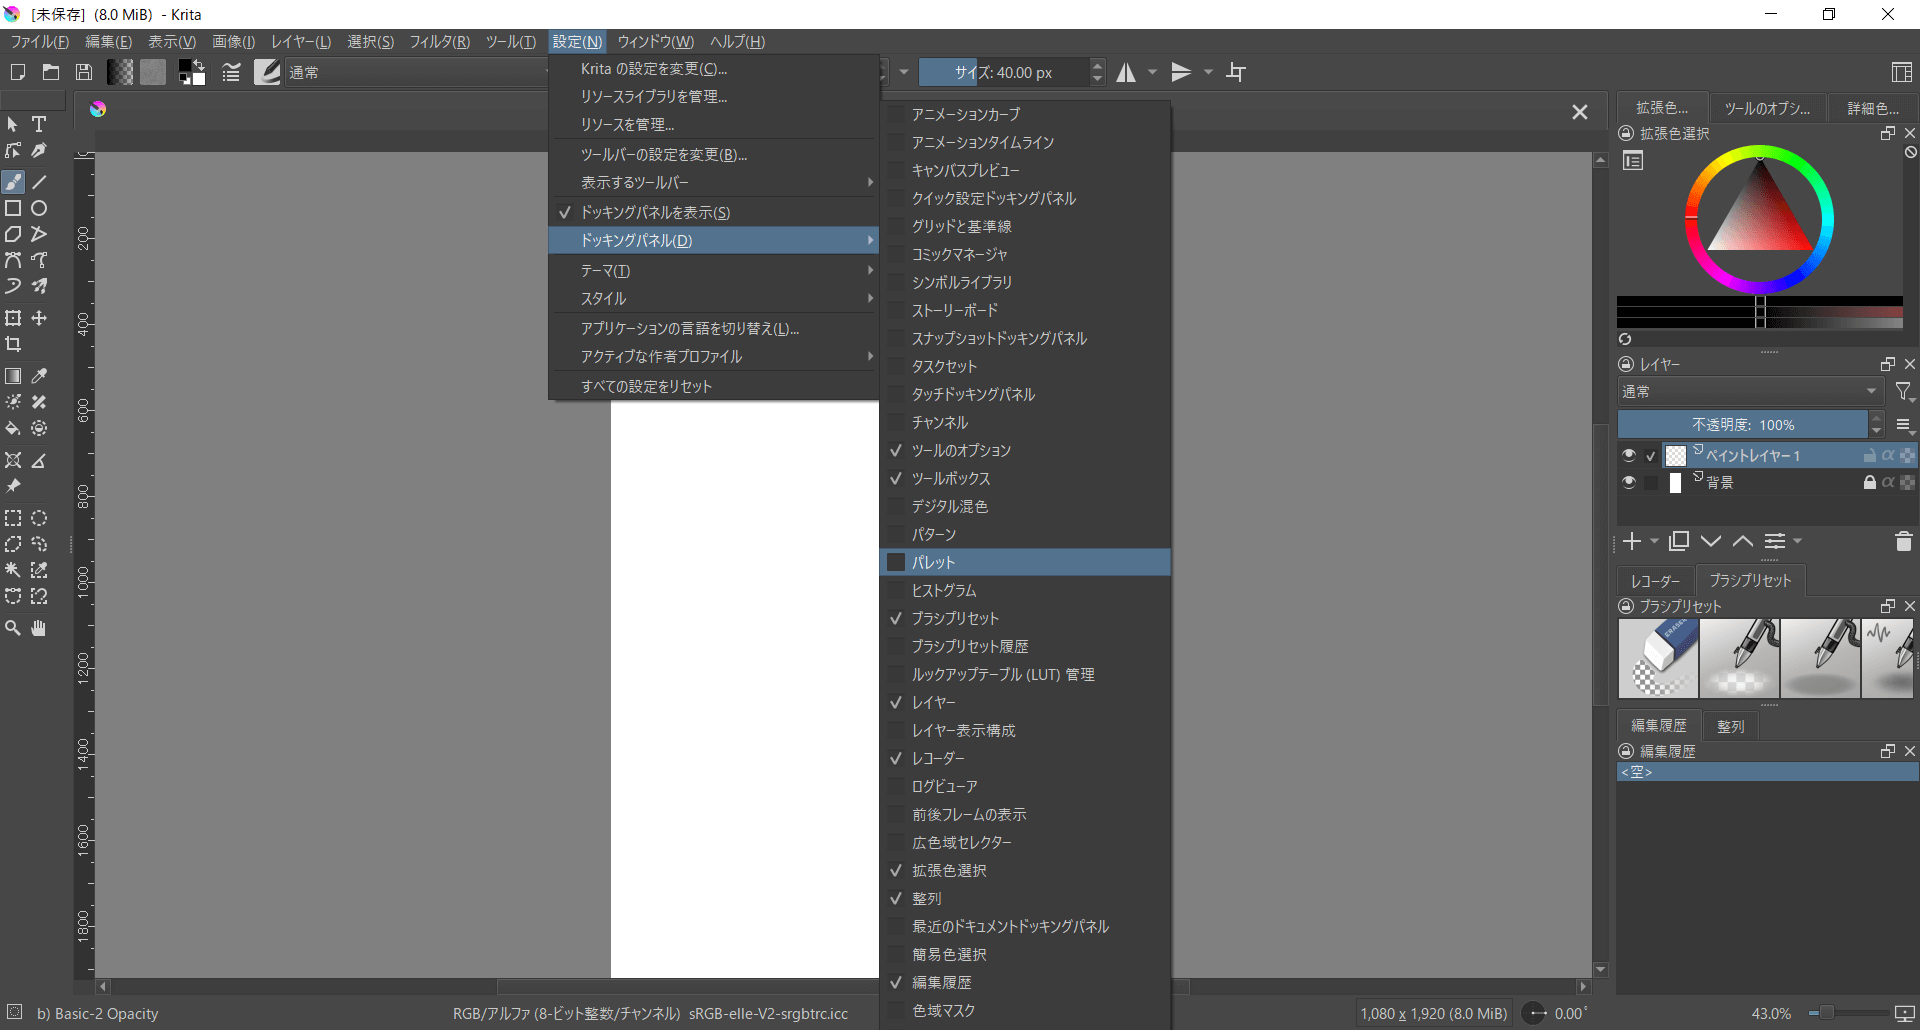Open ファイル menu
The width and height of the screenshot is (1920, 1030).
click(x=40, y=41)
